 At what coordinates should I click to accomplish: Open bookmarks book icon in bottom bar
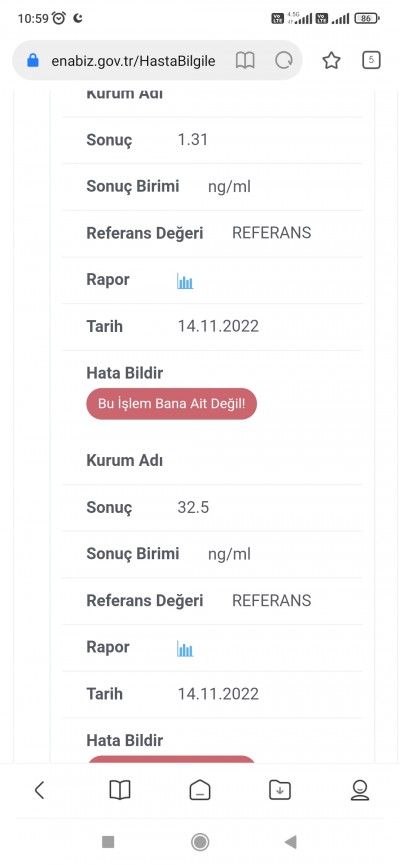120,790
